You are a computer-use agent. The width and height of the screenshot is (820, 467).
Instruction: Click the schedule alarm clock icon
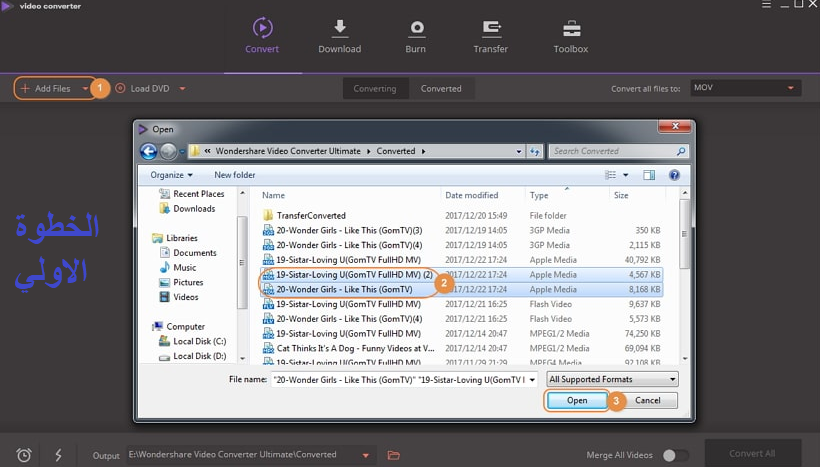(24, 455)
